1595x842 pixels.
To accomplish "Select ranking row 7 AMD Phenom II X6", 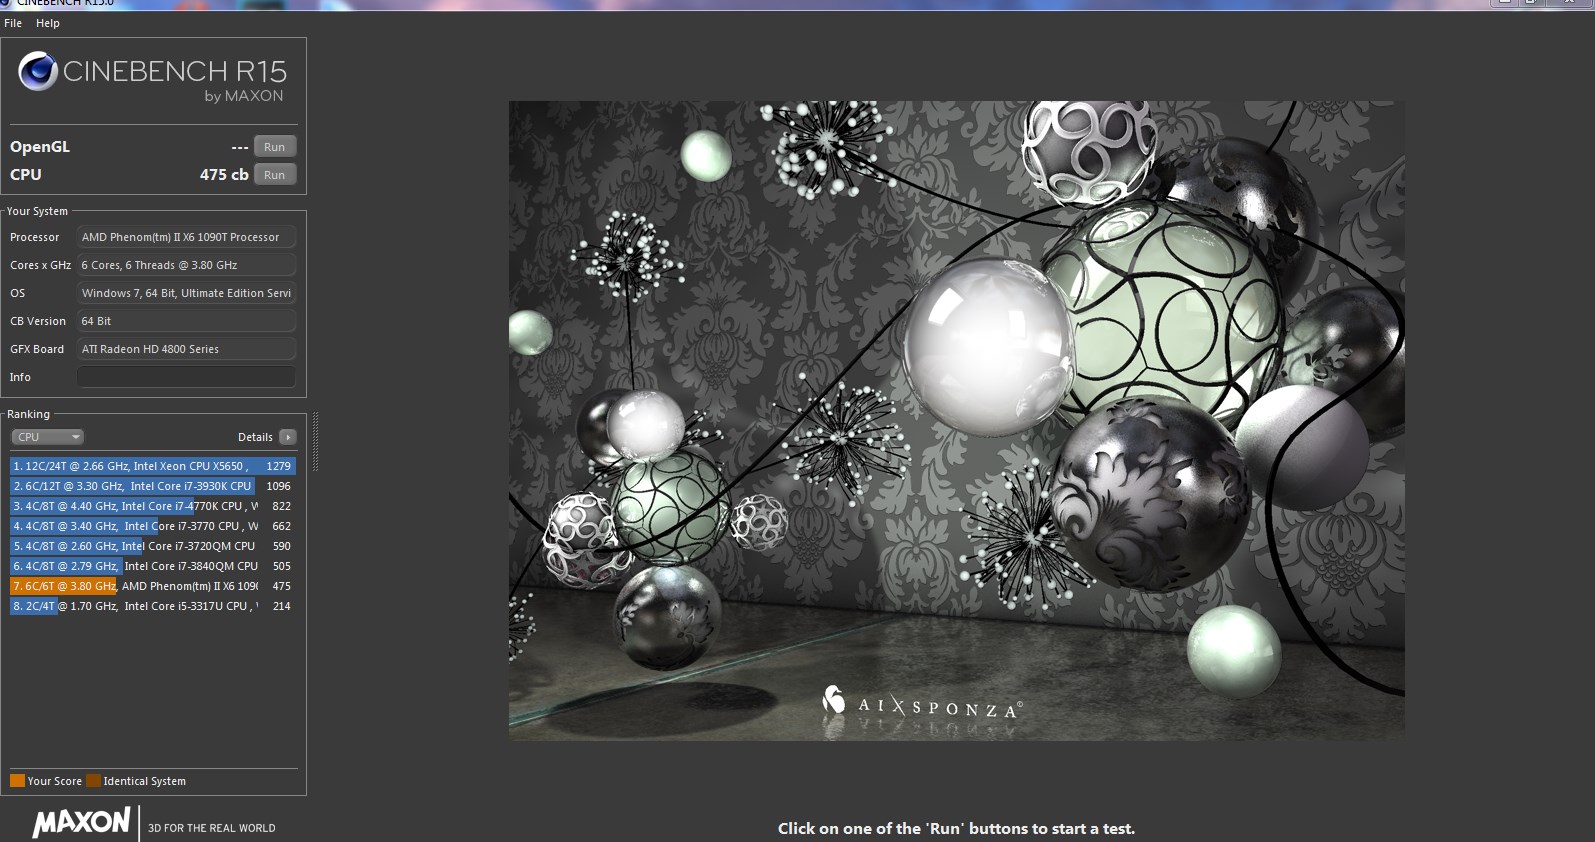I will click(x=153, y=586).
